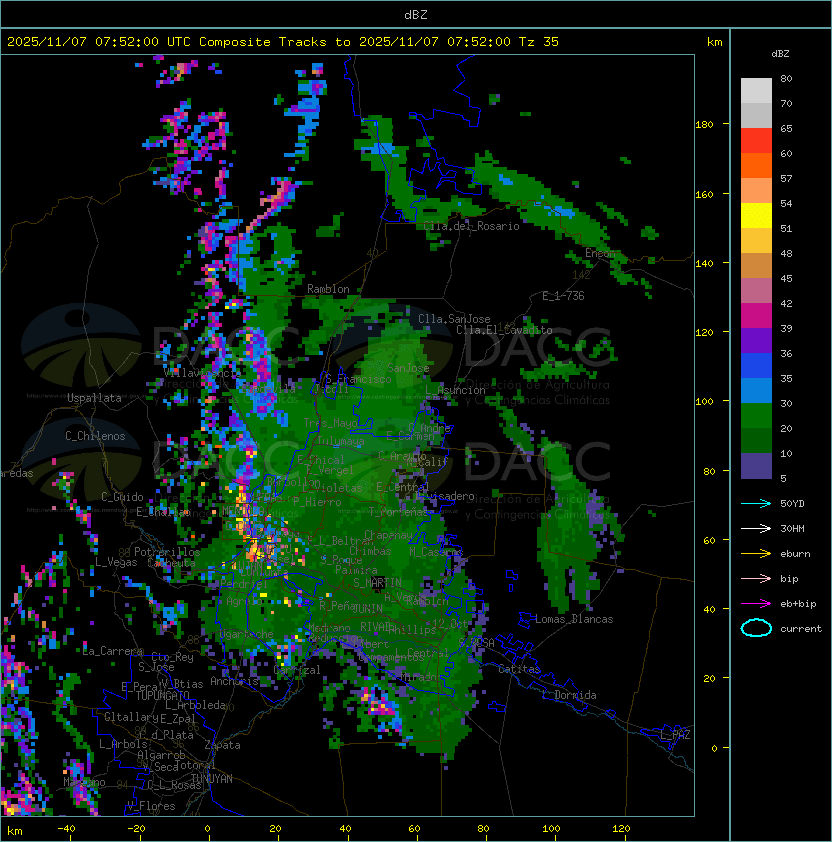Image resolution: width=832 pixels, height=842 pixels.
Task: Click the Catitas label on the map
Action: (x=519, y=669)
